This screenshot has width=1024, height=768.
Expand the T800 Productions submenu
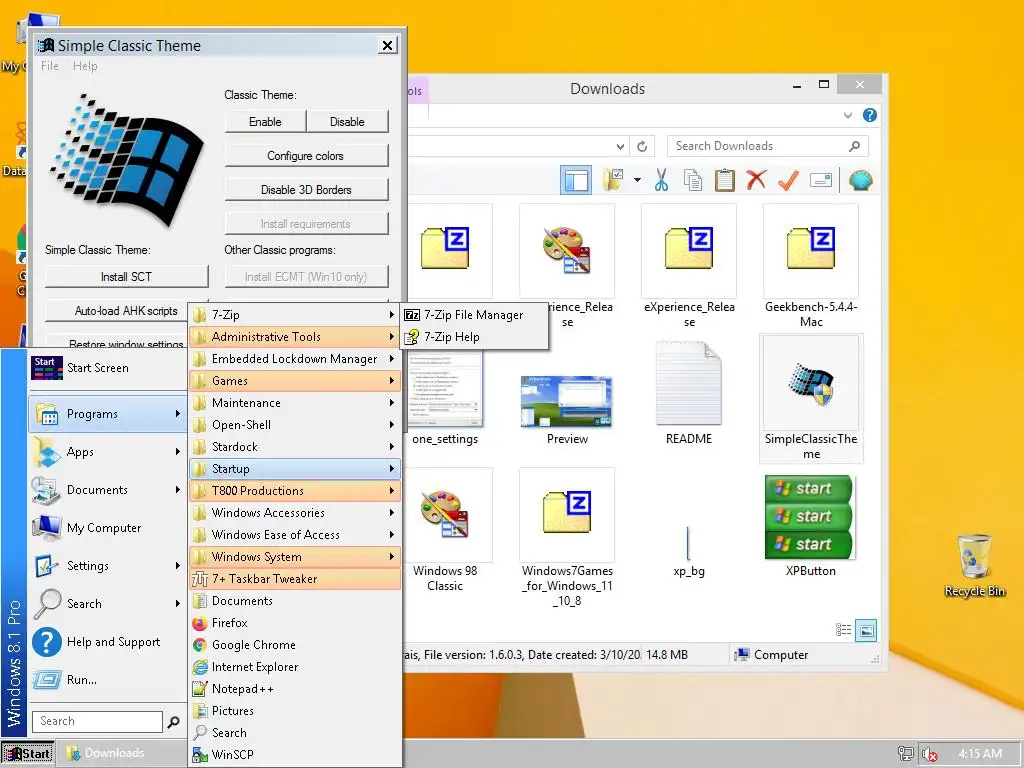coord(295,491)
